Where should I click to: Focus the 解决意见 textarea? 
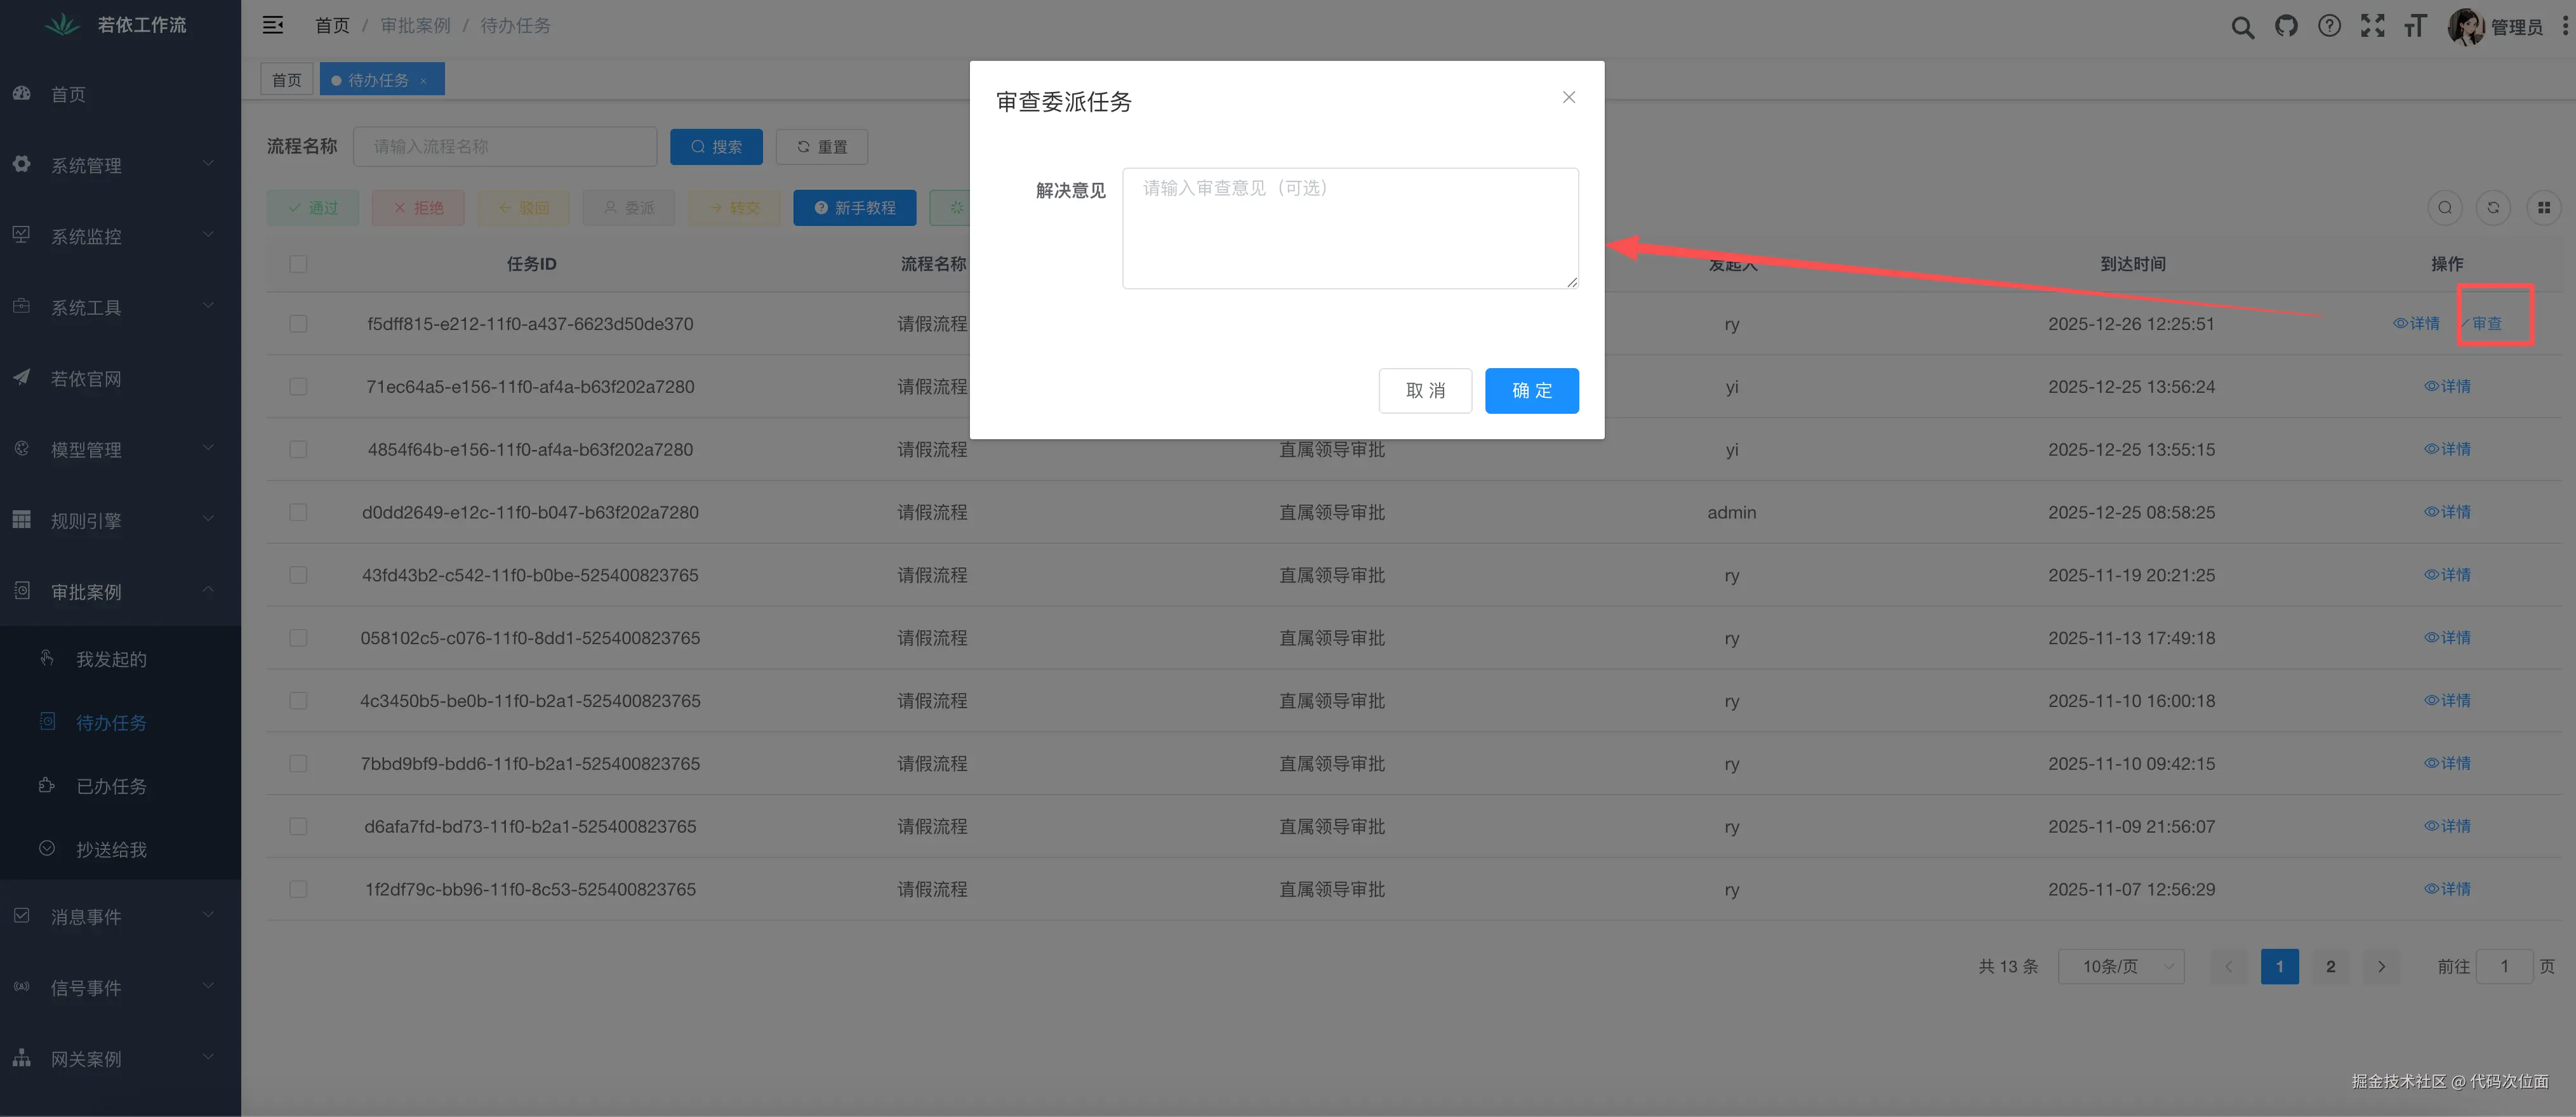point(1349,228)
